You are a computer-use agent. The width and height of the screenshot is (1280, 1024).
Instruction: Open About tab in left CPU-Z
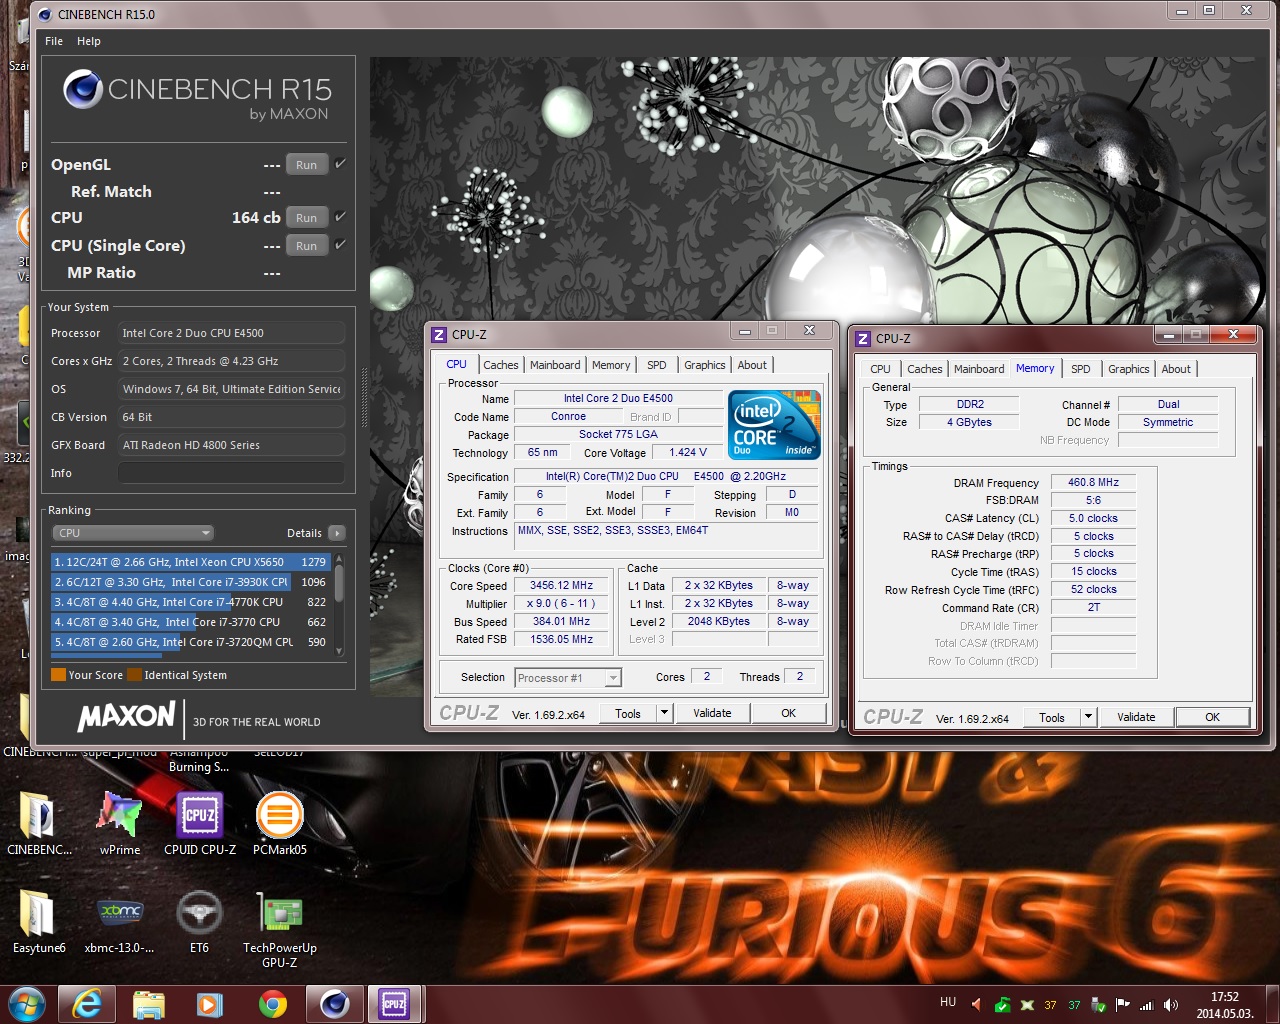click(x=752, y=365)
